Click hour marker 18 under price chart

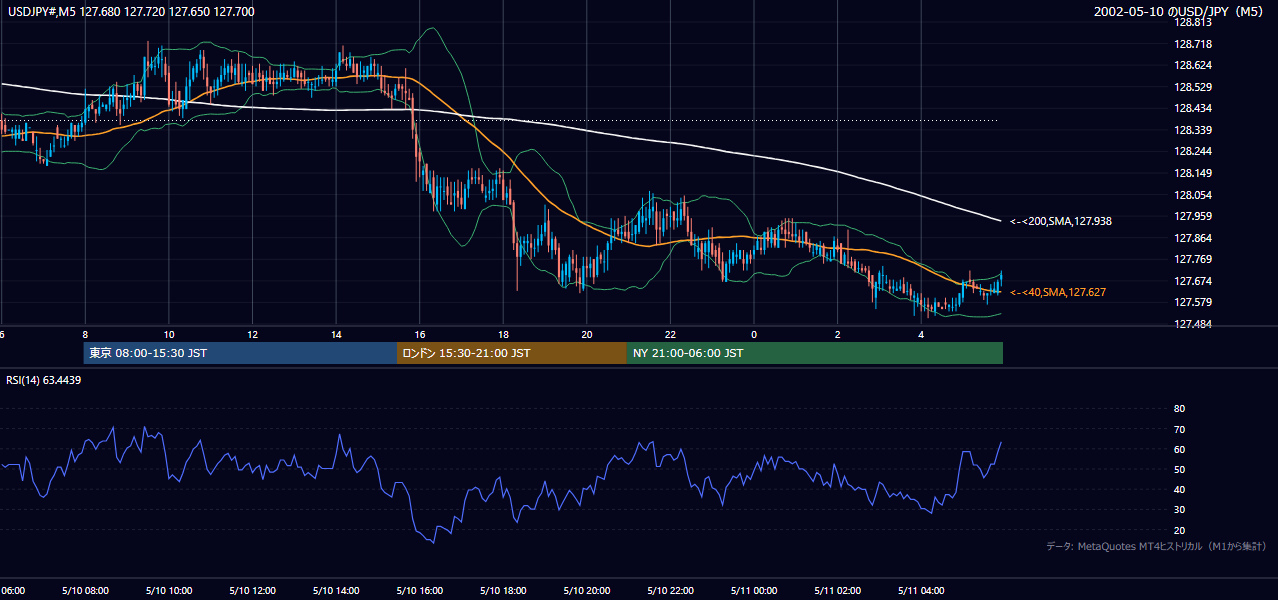503,334
